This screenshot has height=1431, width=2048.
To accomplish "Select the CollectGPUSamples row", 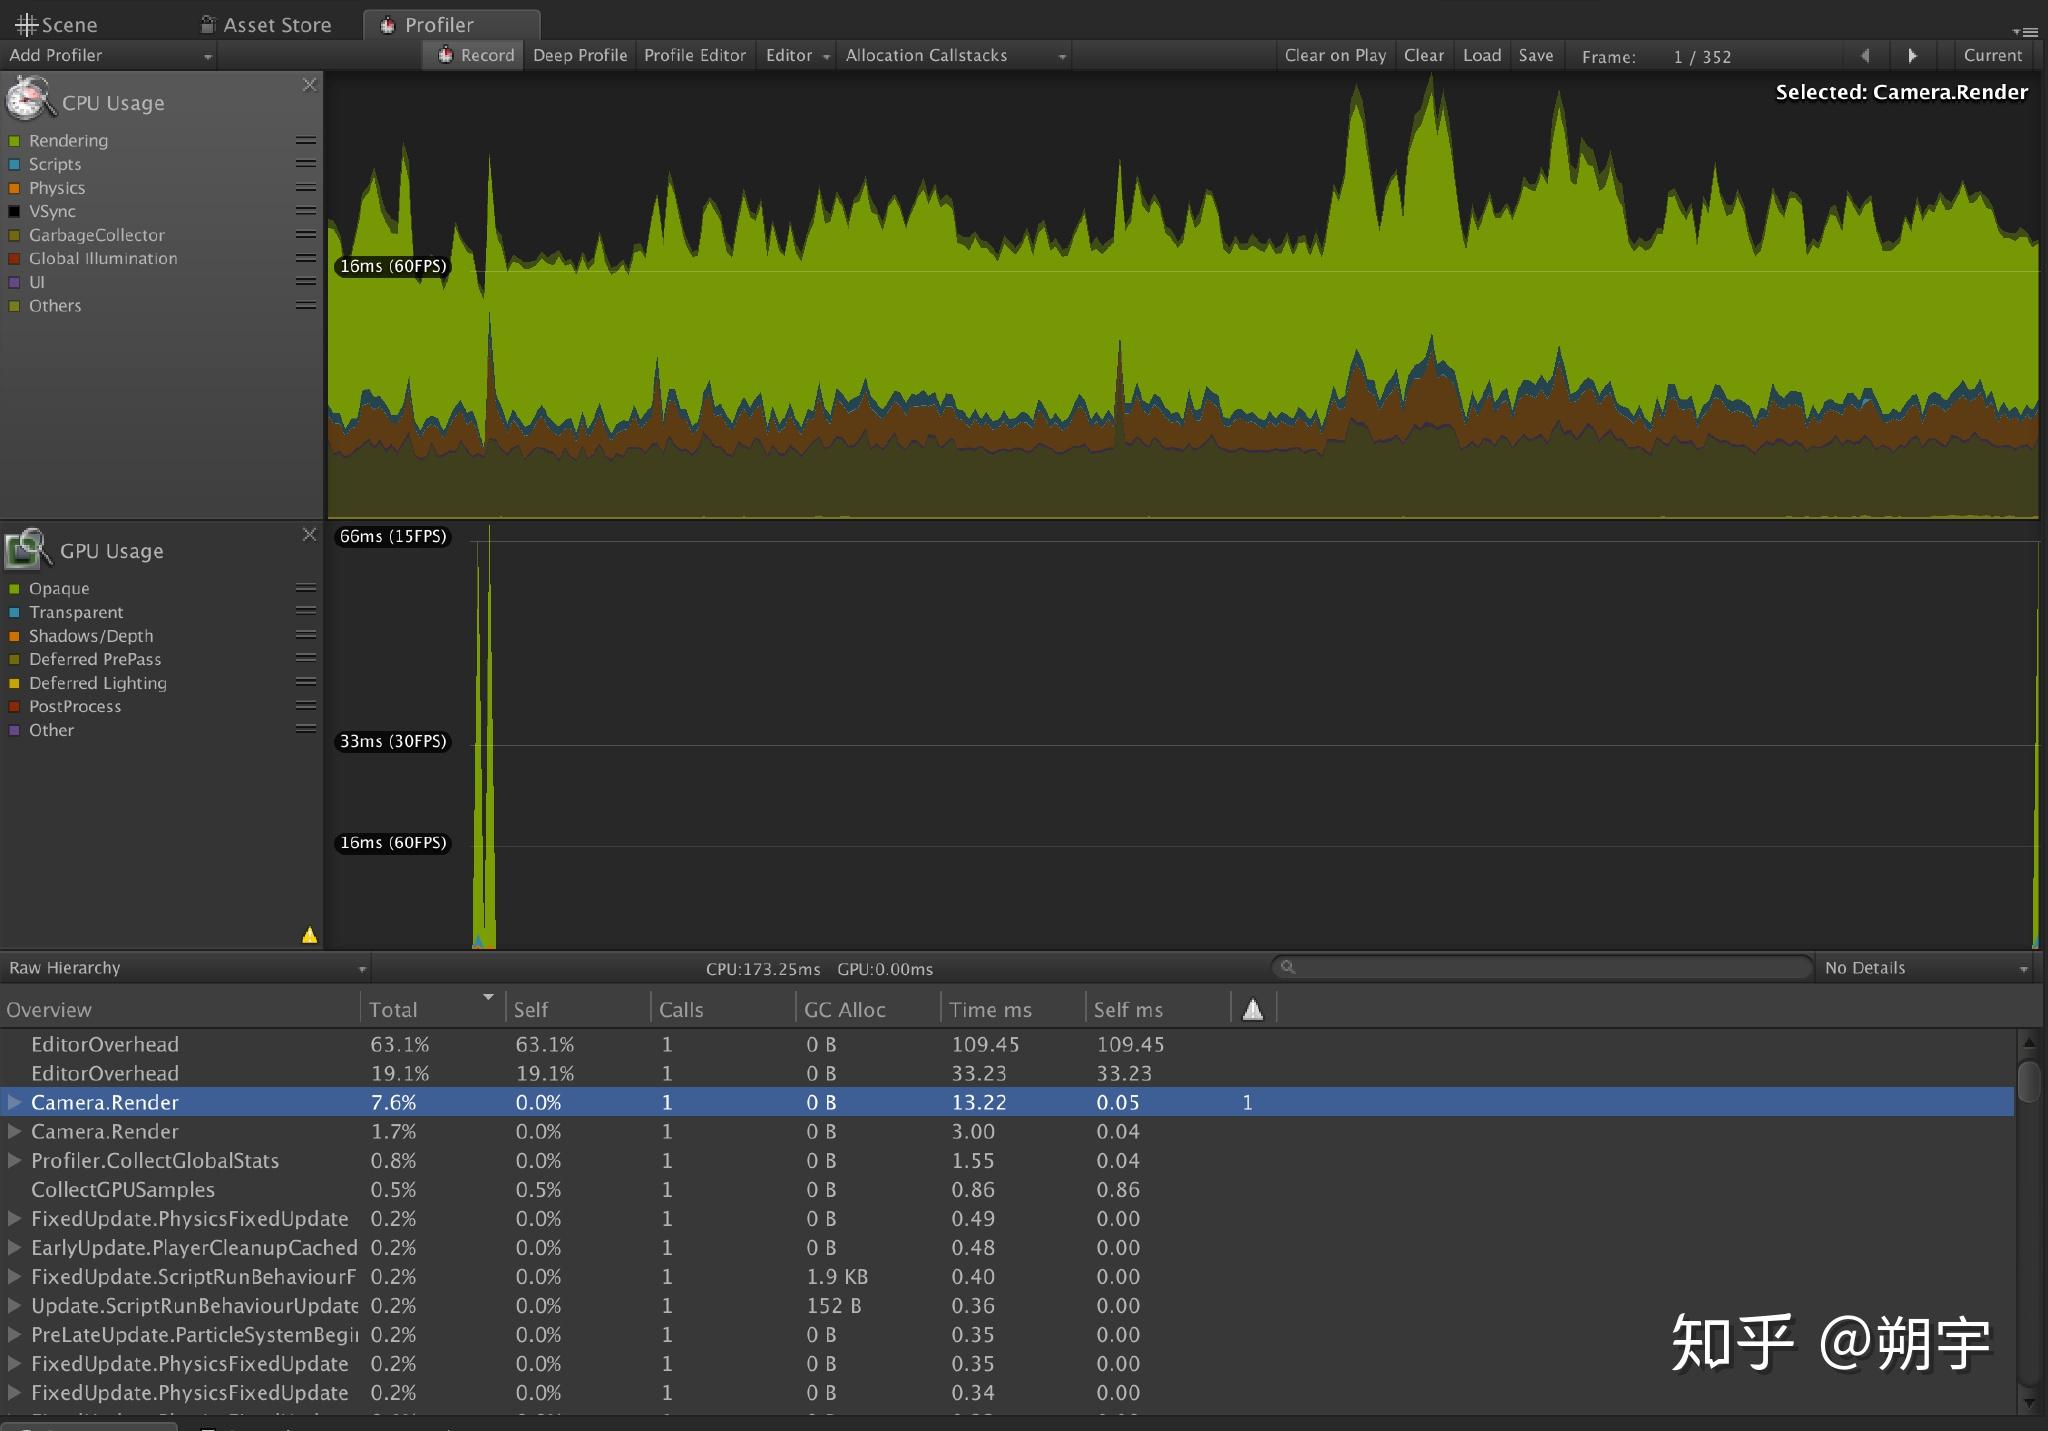I will click(1007, 1189).
